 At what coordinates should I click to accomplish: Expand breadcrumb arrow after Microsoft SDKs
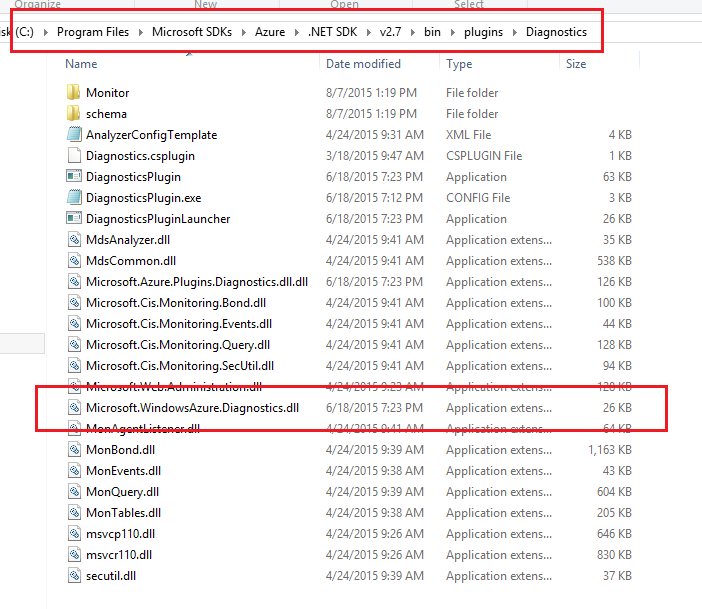coord(244,32)
